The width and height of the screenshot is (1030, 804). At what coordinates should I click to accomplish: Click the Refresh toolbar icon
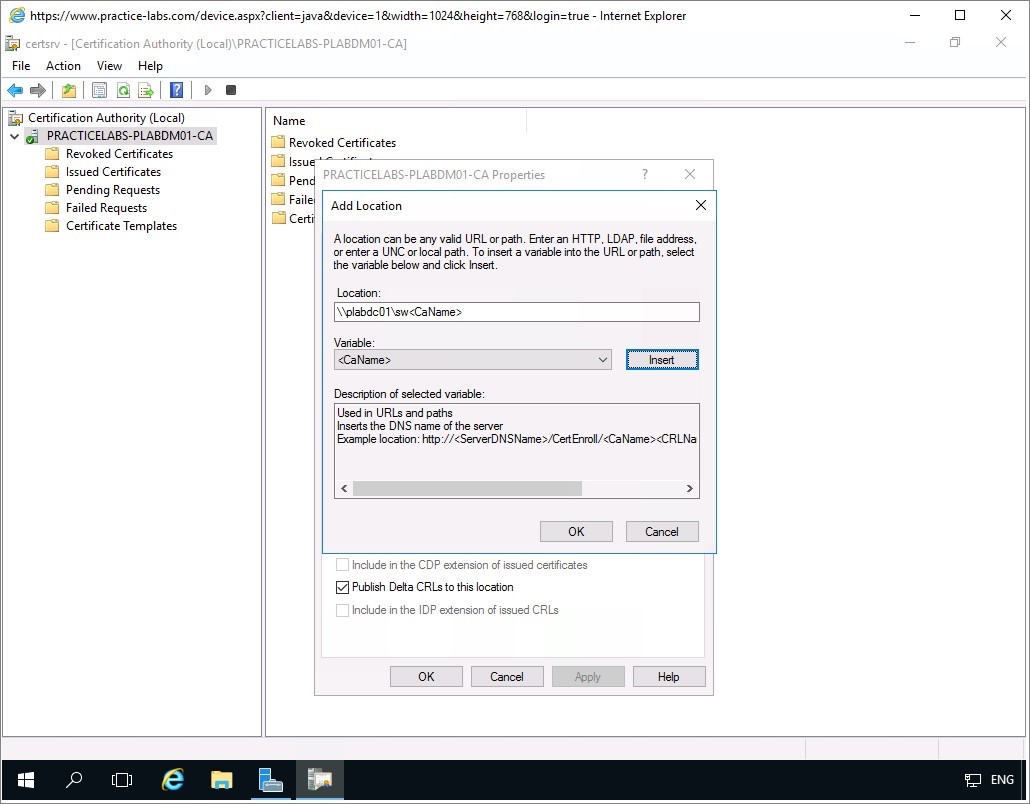point(123,90)
